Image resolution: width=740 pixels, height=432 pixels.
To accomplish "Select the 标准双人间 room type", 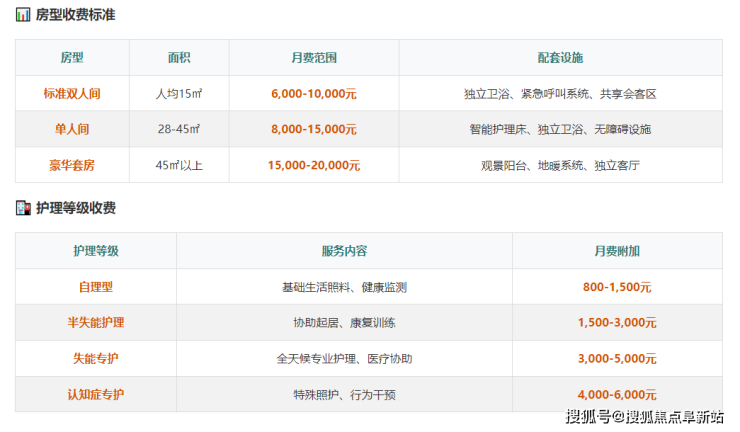I will tap(72, 94).
